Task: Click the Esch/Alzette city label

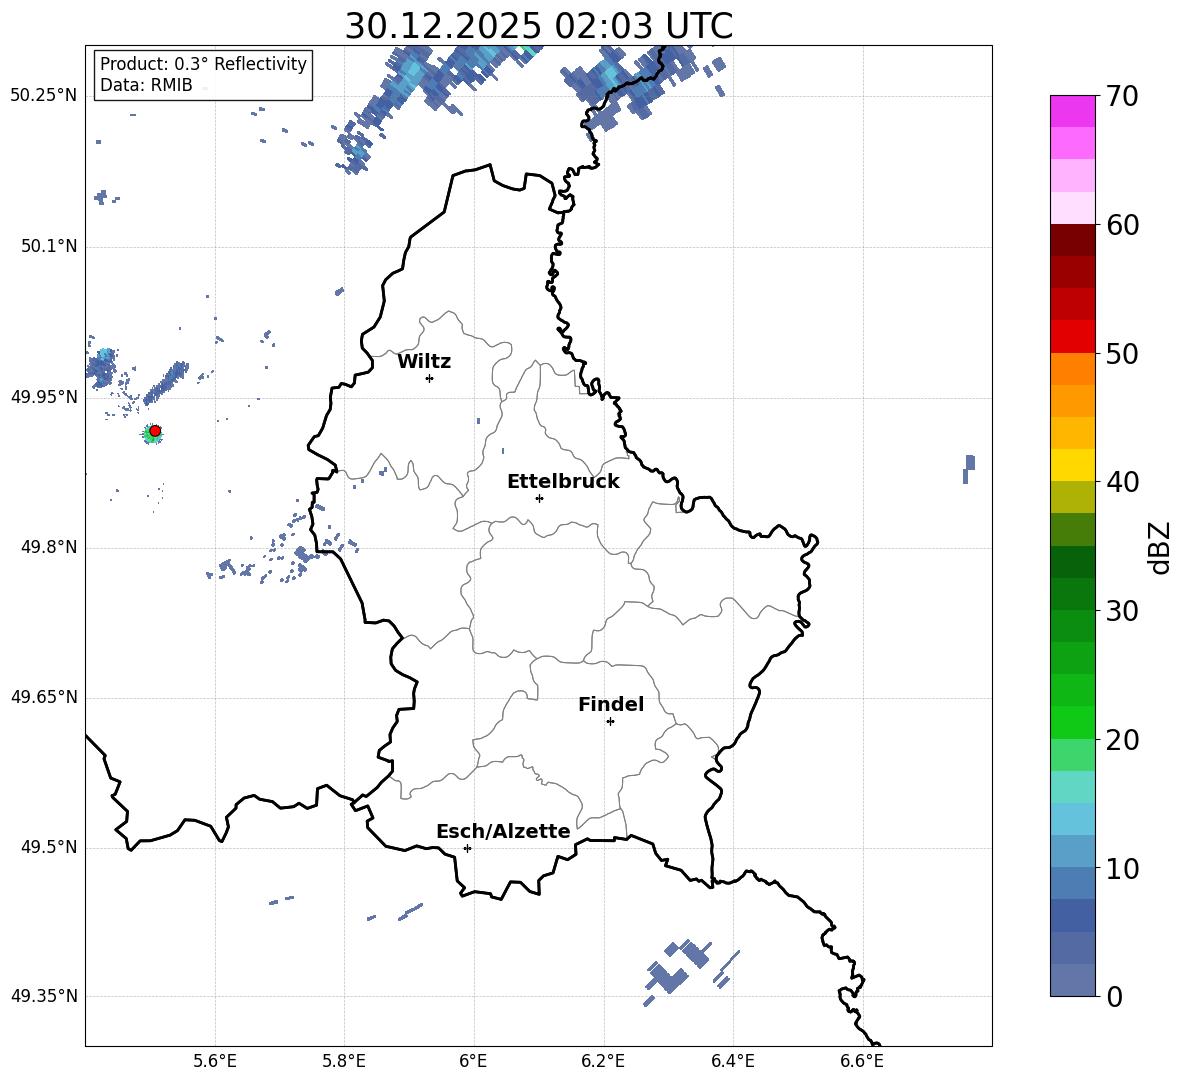Action: tap(503, 831)
